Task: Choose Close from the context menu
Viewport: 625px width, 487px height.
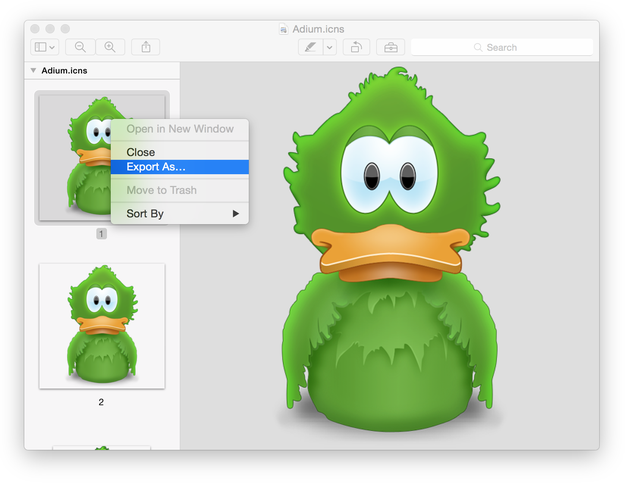Action: [180, 152]
